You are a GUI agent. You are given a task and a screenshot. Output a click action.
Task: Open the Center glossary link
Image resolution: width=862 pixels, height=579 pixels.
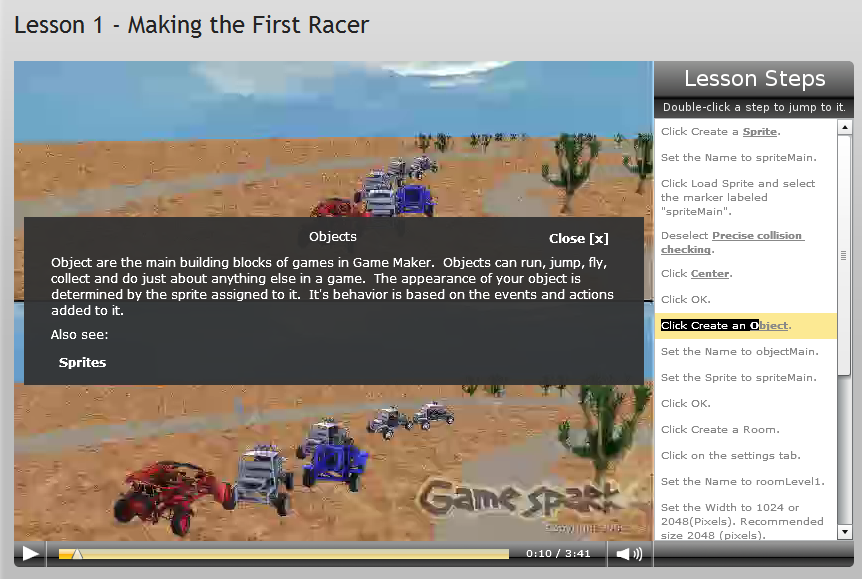710,273
